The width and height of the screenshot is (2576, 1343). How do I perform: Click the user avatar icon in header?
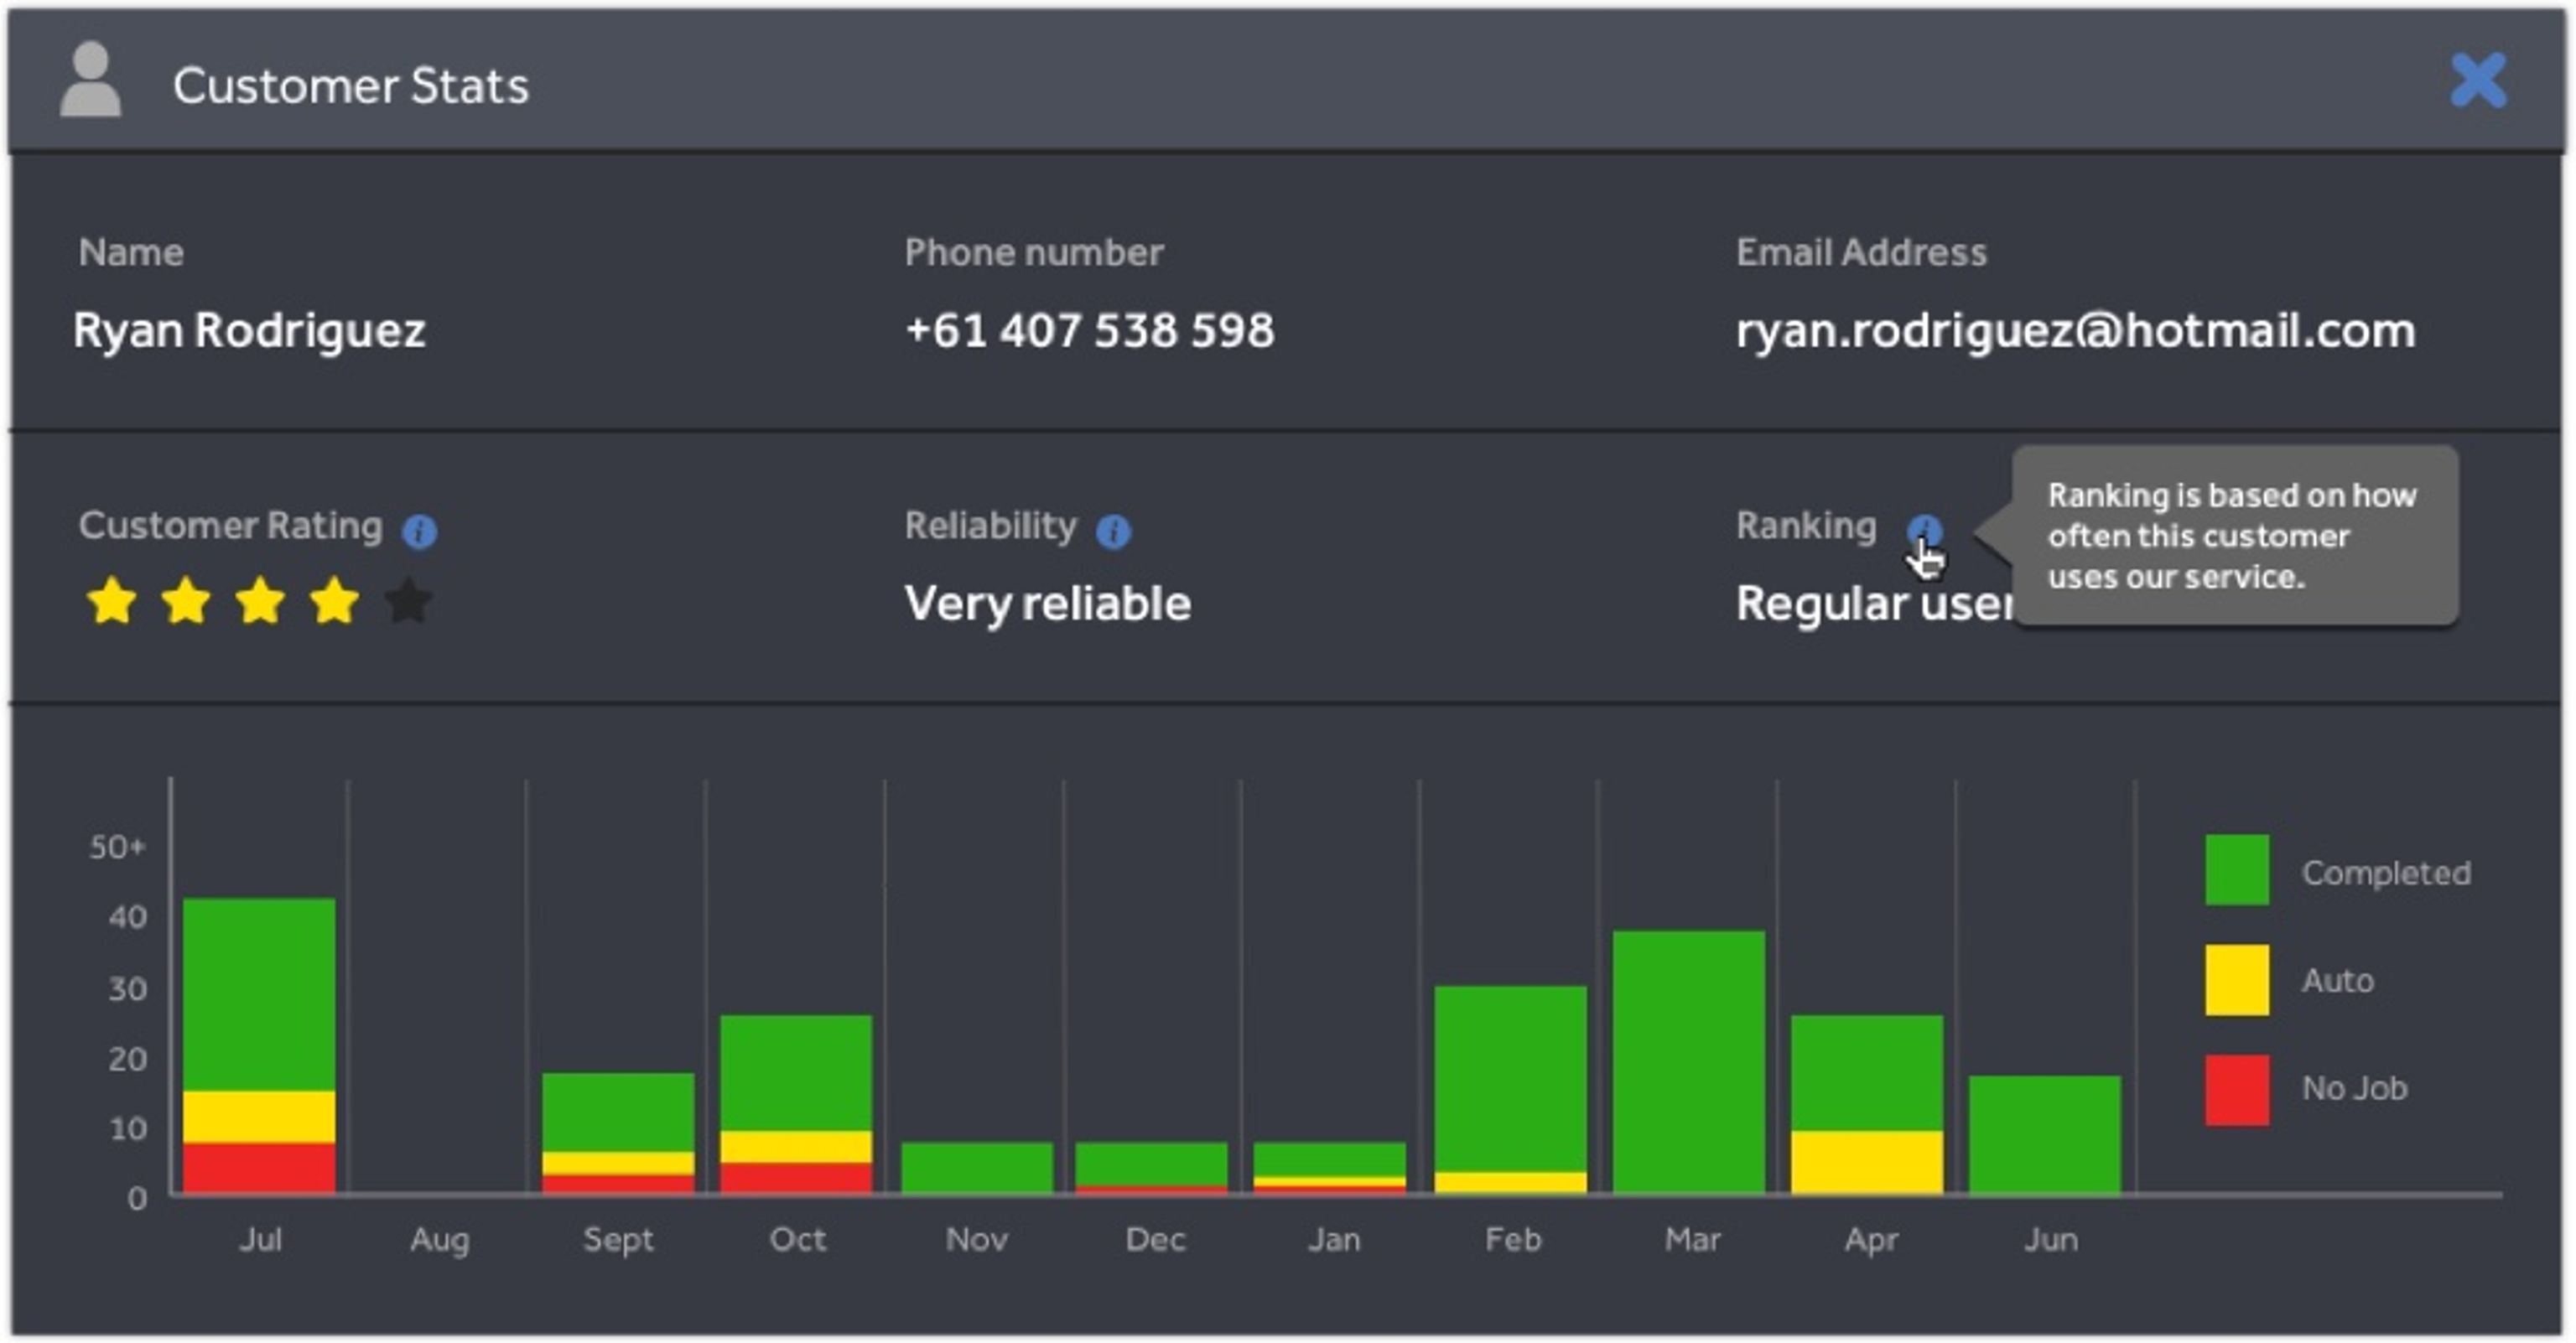tap(90, 79)
